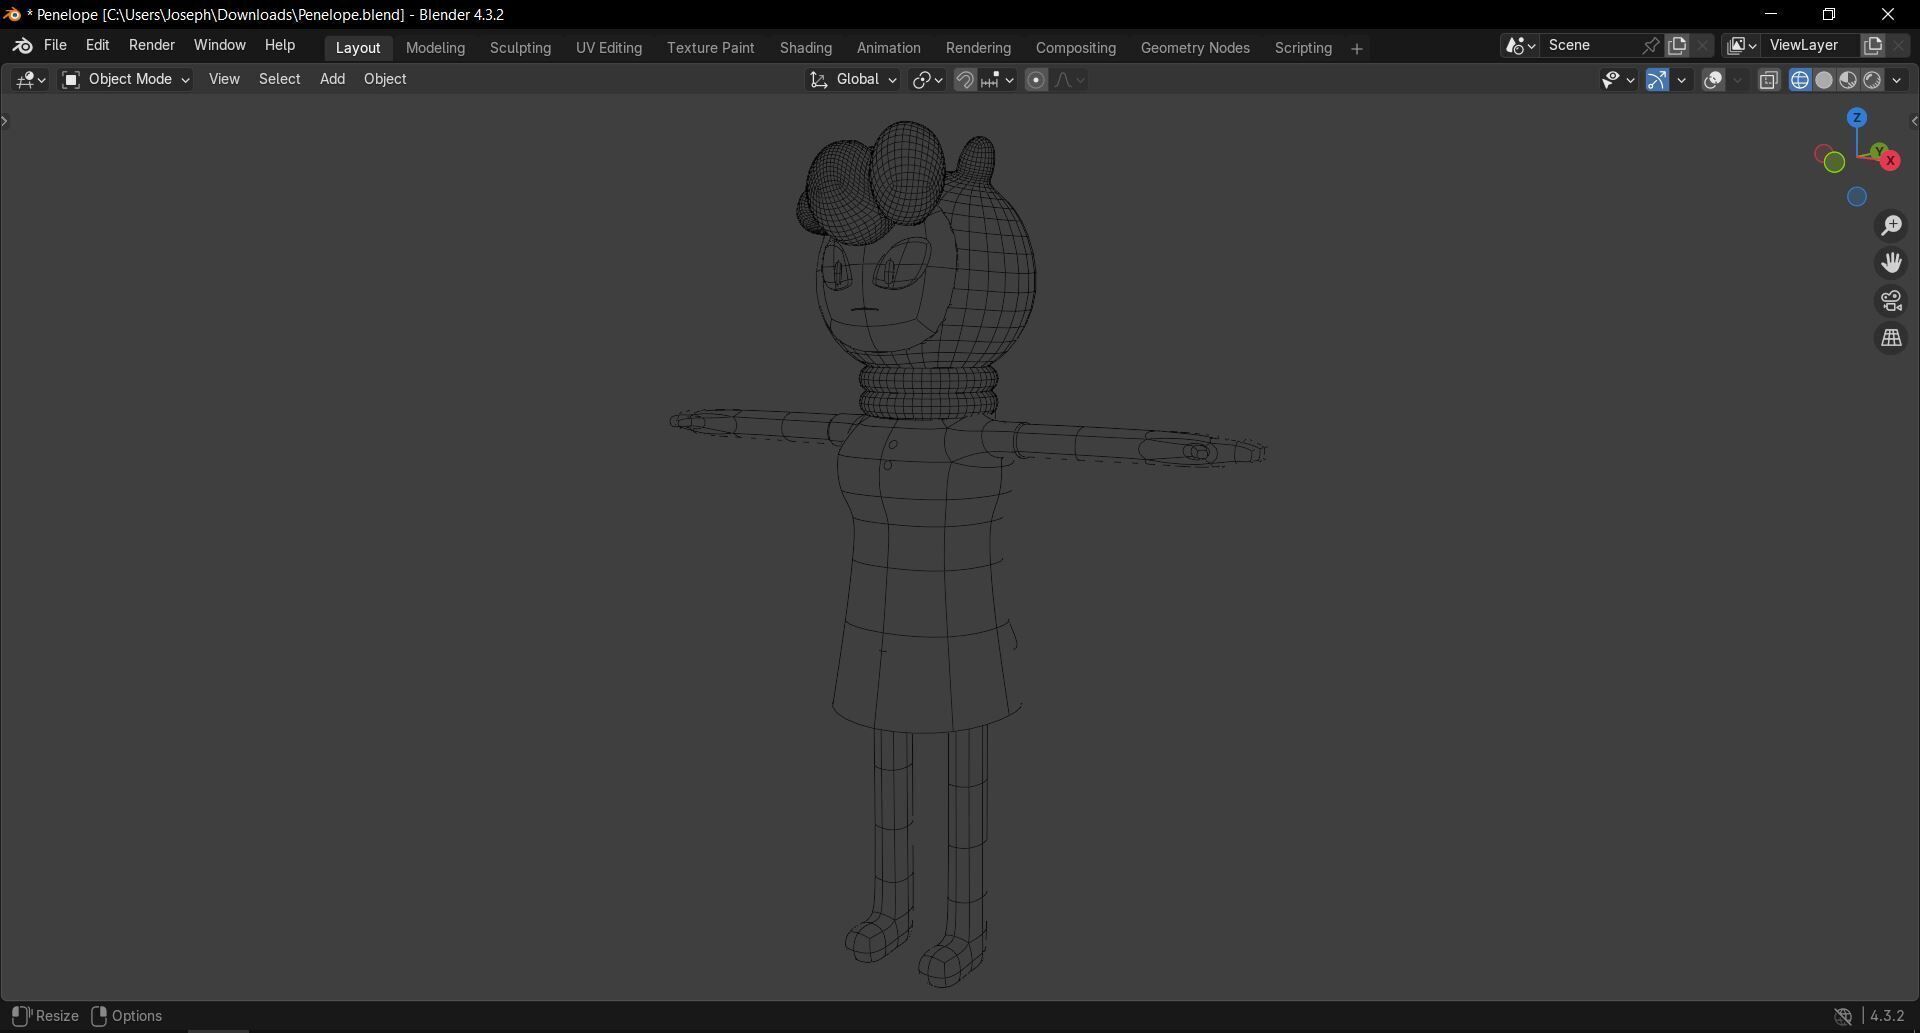
Task: Open proportional editing falloff menu
Action: point(1069,80)
